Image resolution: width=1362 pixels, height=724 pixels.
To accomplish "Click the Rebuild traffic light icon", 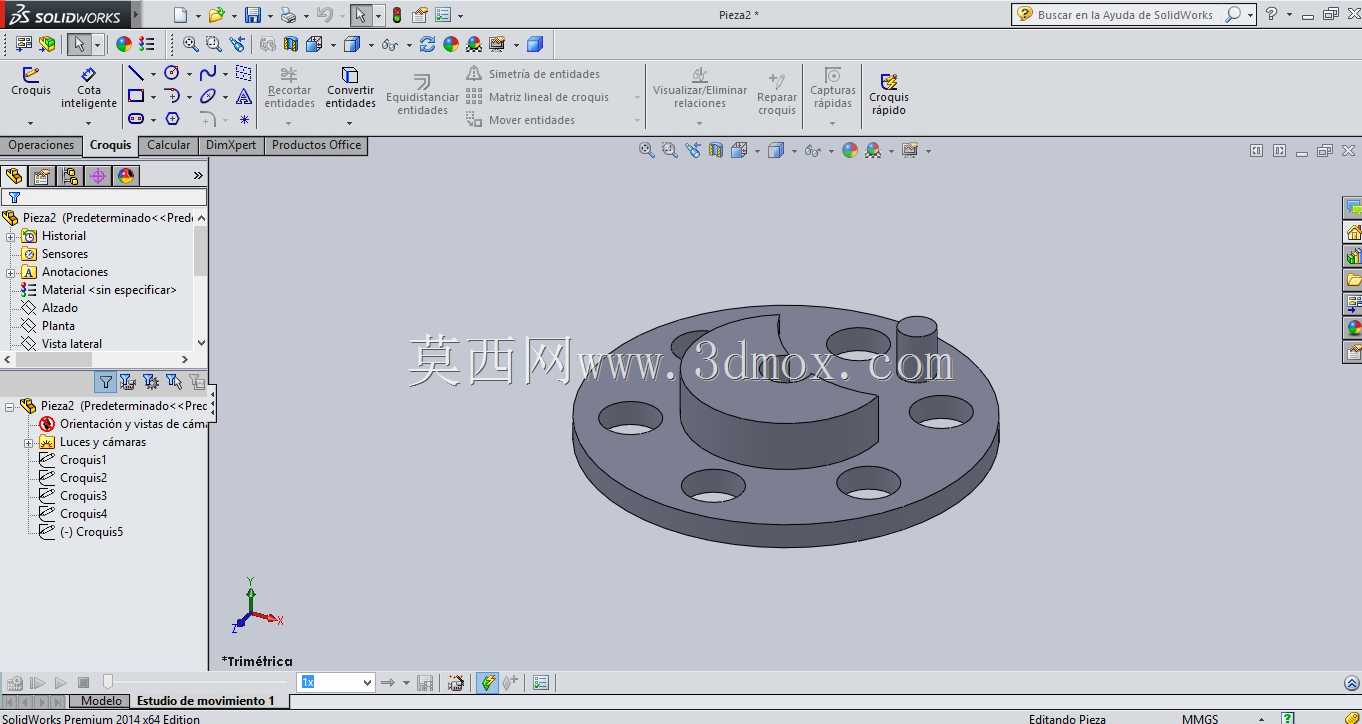I will coord(397,15).
